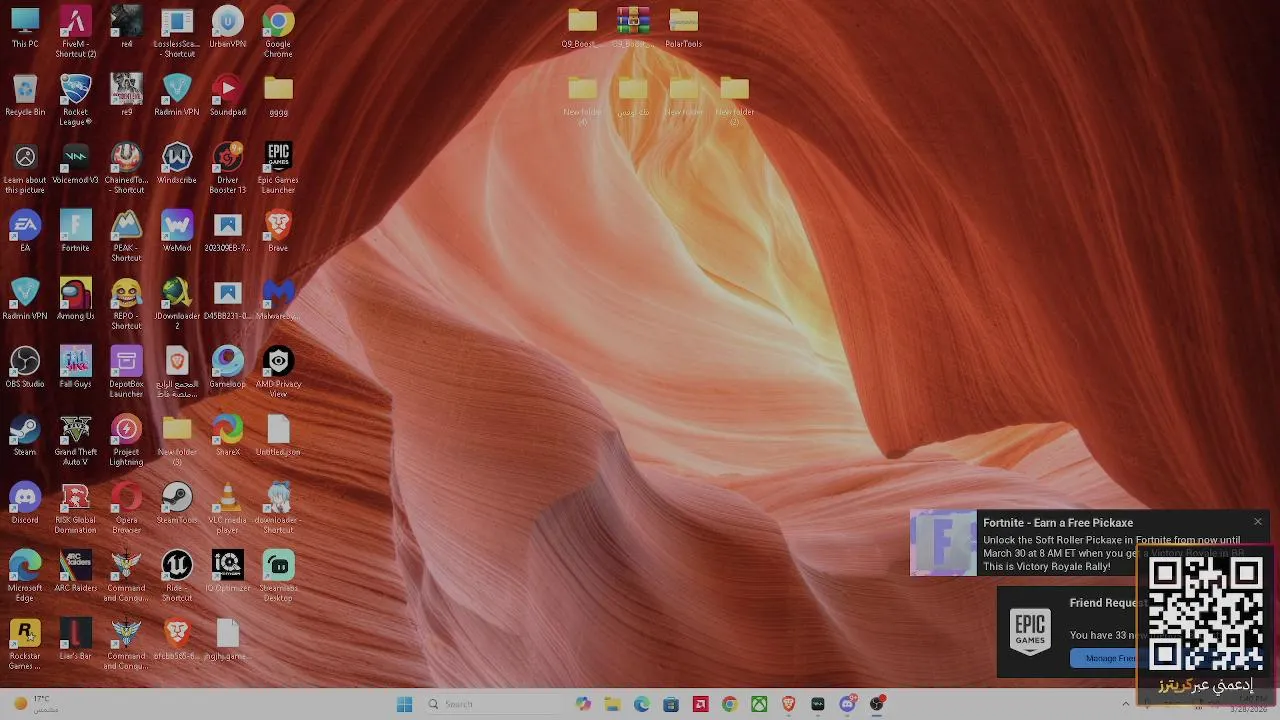1280x720 pixels.
Task: Open the re9 game shortcut
Action: click(126, 95)
